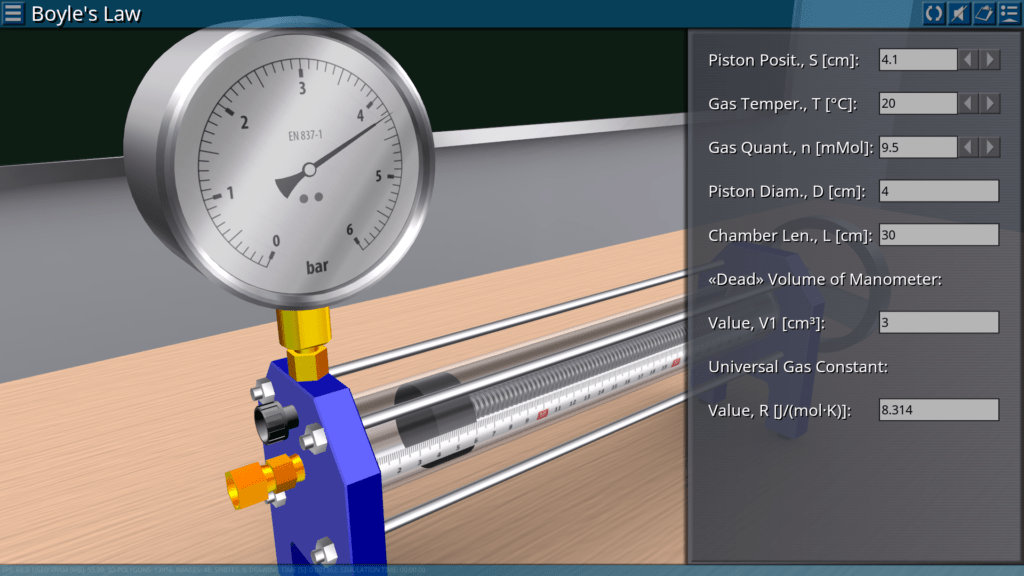The image size is (1024, 576).
Task: Decrease Gas Temperature with left arrow
Action: click(969, 103)
